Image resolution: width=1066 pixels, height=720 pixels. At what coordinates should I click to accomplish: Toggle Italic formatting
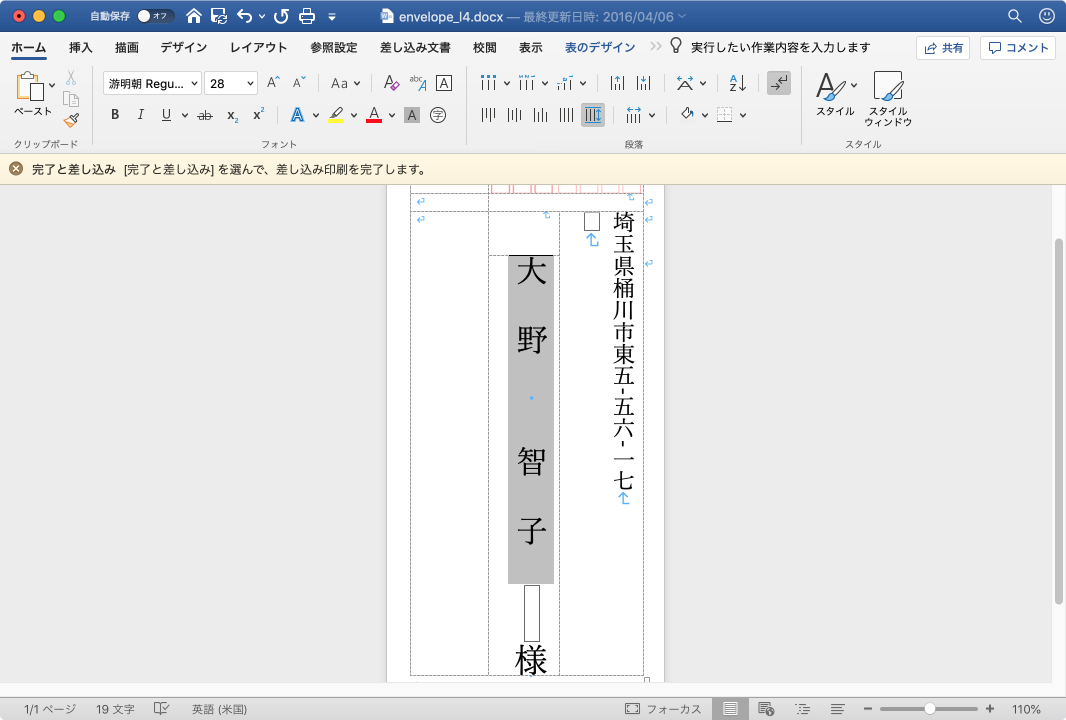(x=141, y=115)
